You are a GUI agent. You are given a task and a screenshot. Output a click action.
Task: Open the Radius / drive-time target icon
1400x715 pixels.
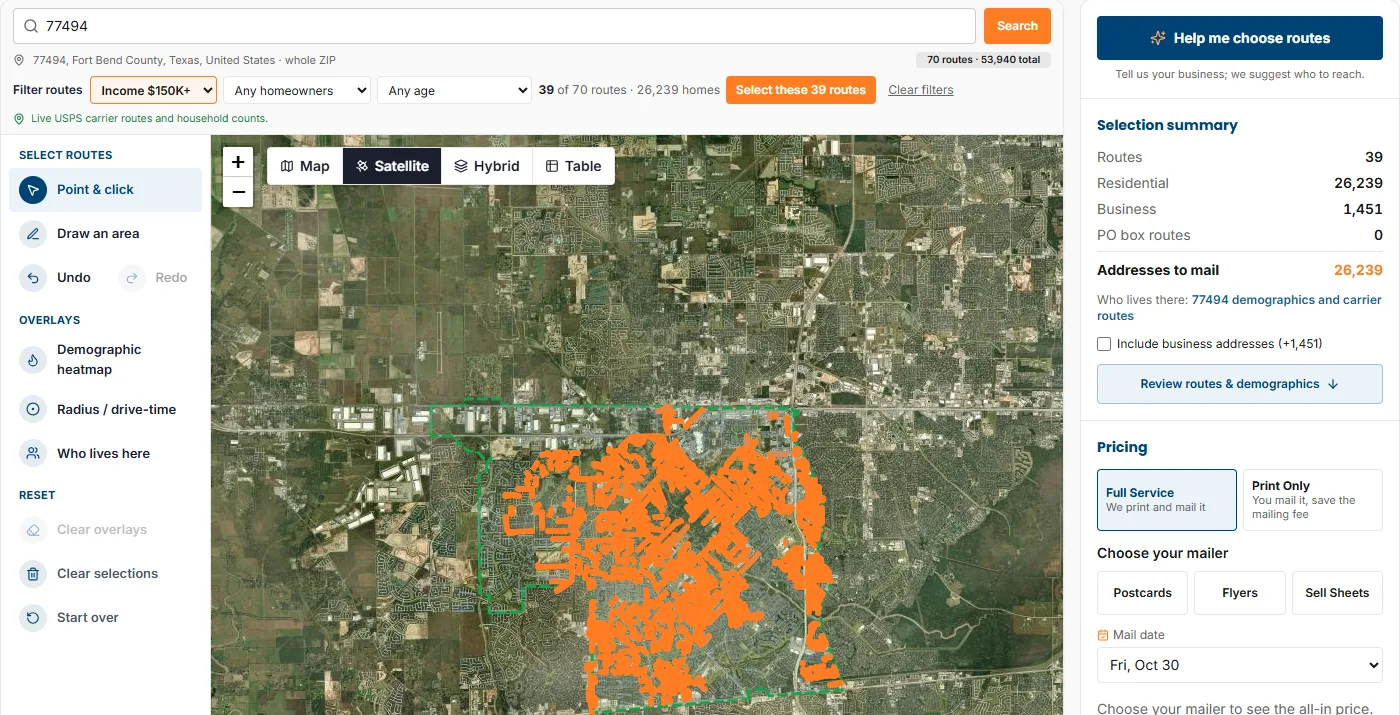coord(33,410)
